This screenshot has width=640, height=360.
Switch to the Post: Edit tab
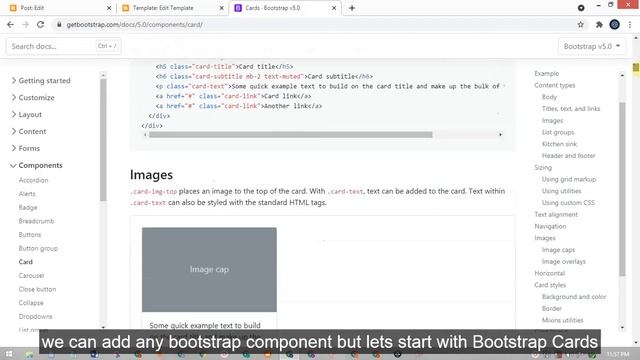tap(59, 8)
